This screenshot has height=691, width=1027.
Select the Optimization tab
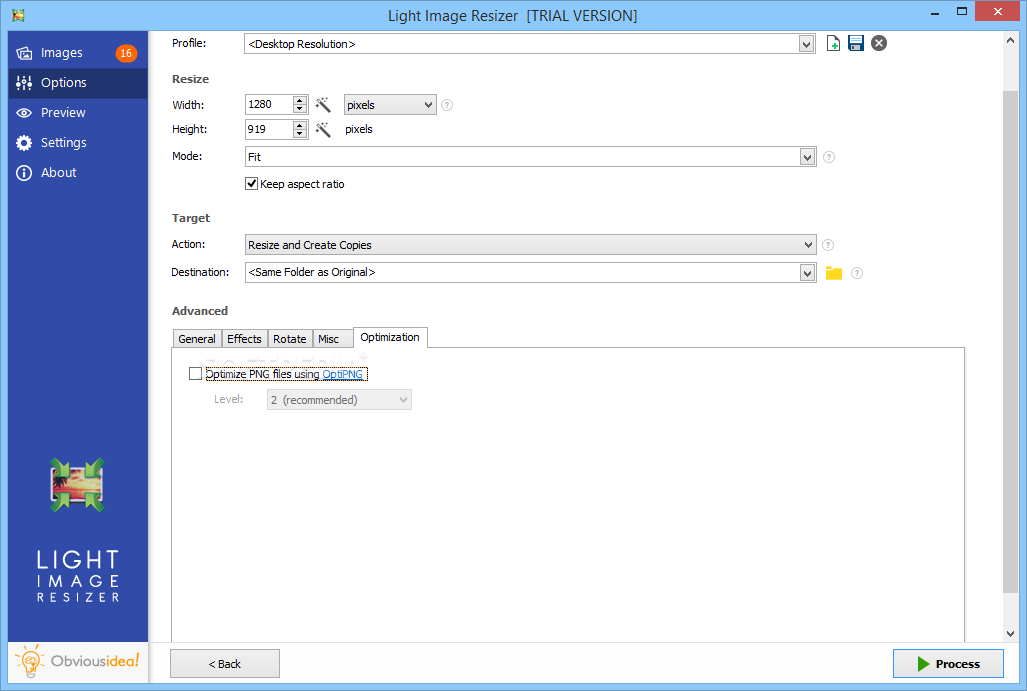[x=390, y=337]
